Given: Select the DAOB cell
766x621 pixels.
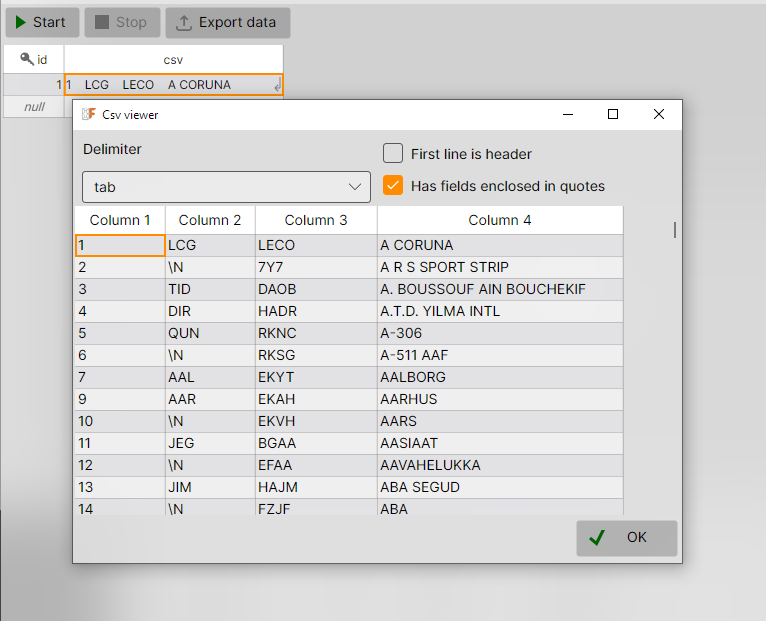Looking at the screenshot, I should (x=316, y=289).
